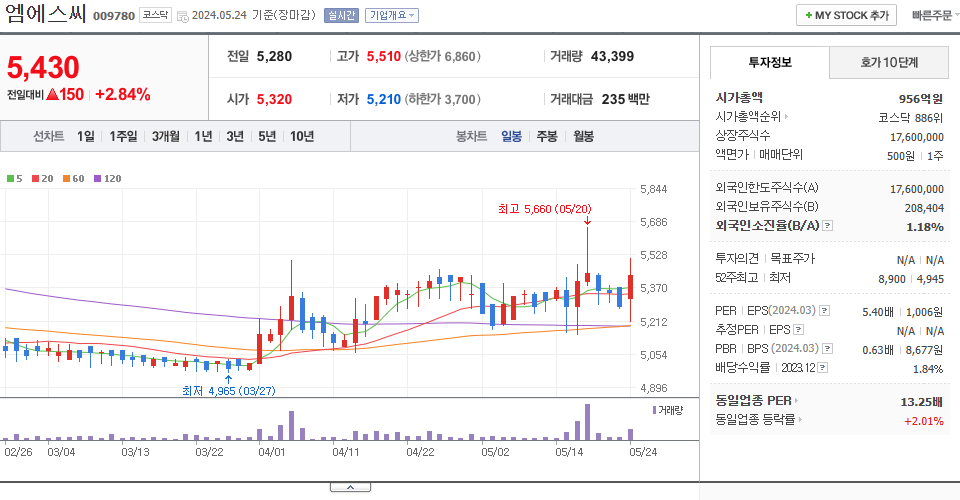Open help icon next to PER EPS(2024.03)

[x=824, y=311]
